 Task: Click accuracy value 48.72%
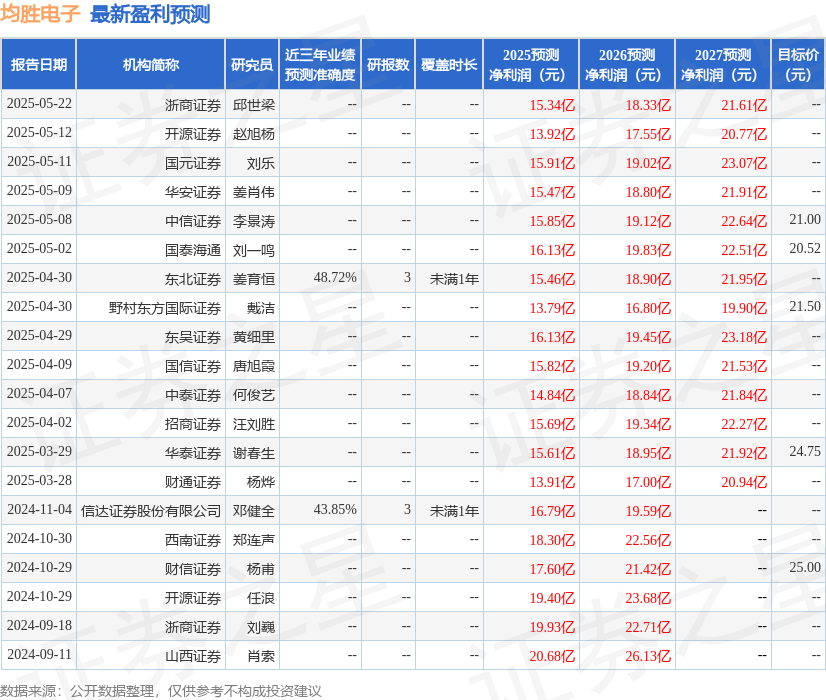coord(335,278)
